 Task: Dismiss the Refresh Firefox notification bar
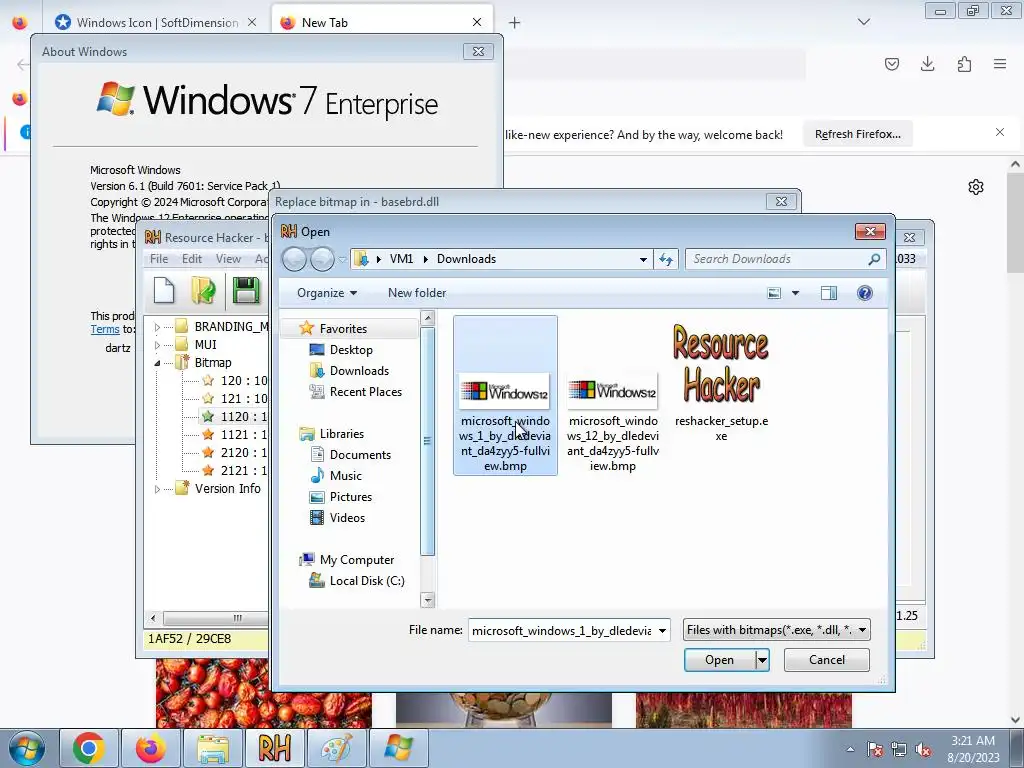[x=1000, y=133]
